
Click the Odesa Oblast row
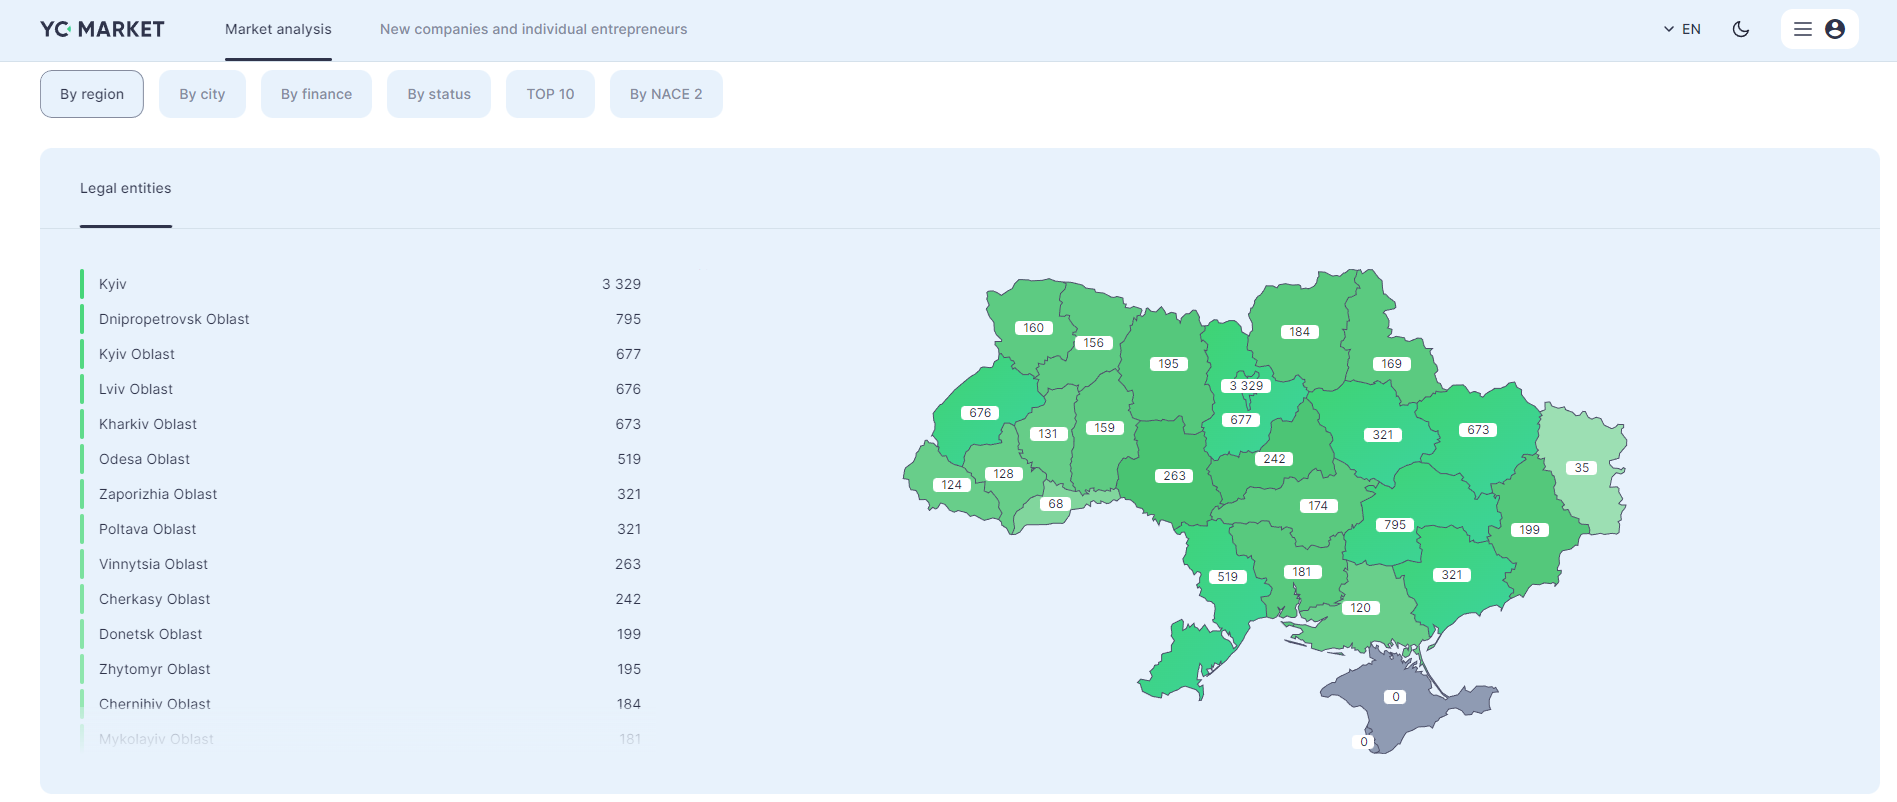coord(361,459)
